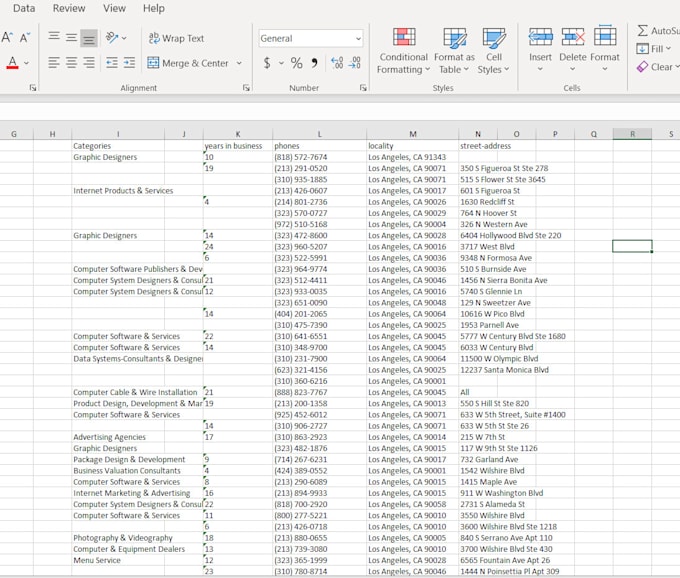
Task: Open Format as Table gallery
Action: 454,51
